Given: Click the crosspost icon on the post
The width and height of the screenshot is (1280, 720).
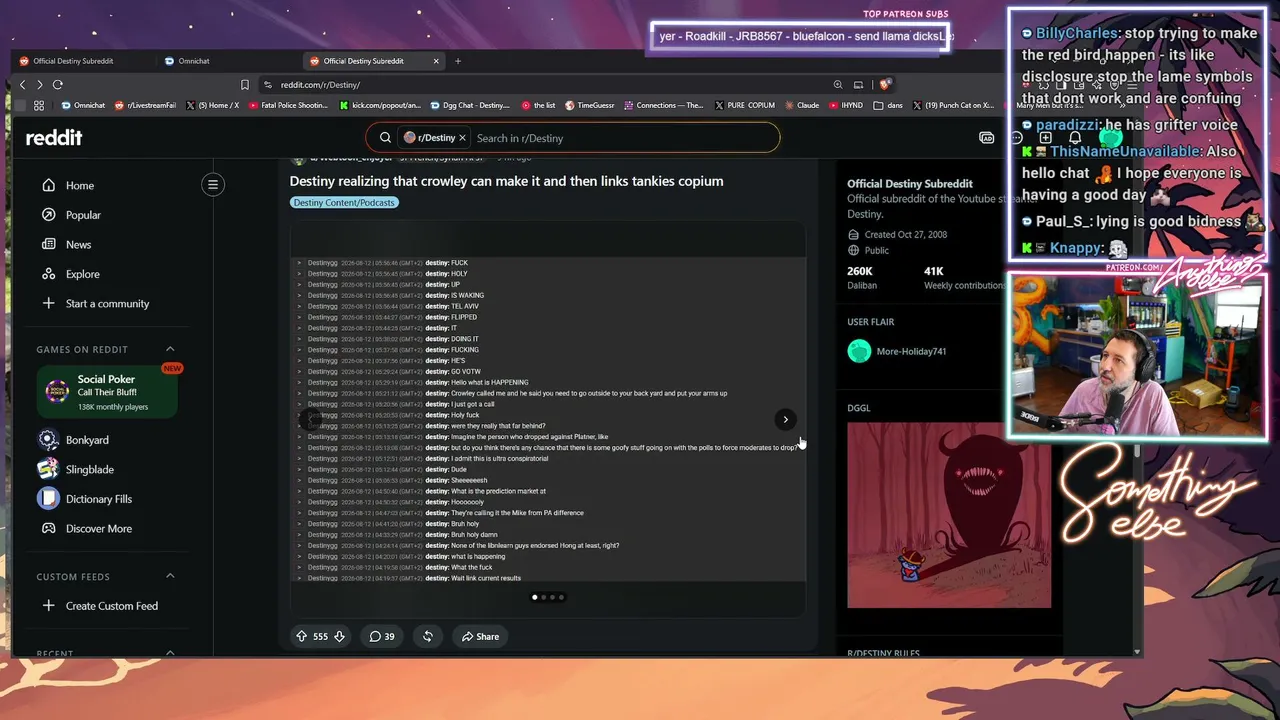Looking at the screenshot, I should [x=428, y=636].
